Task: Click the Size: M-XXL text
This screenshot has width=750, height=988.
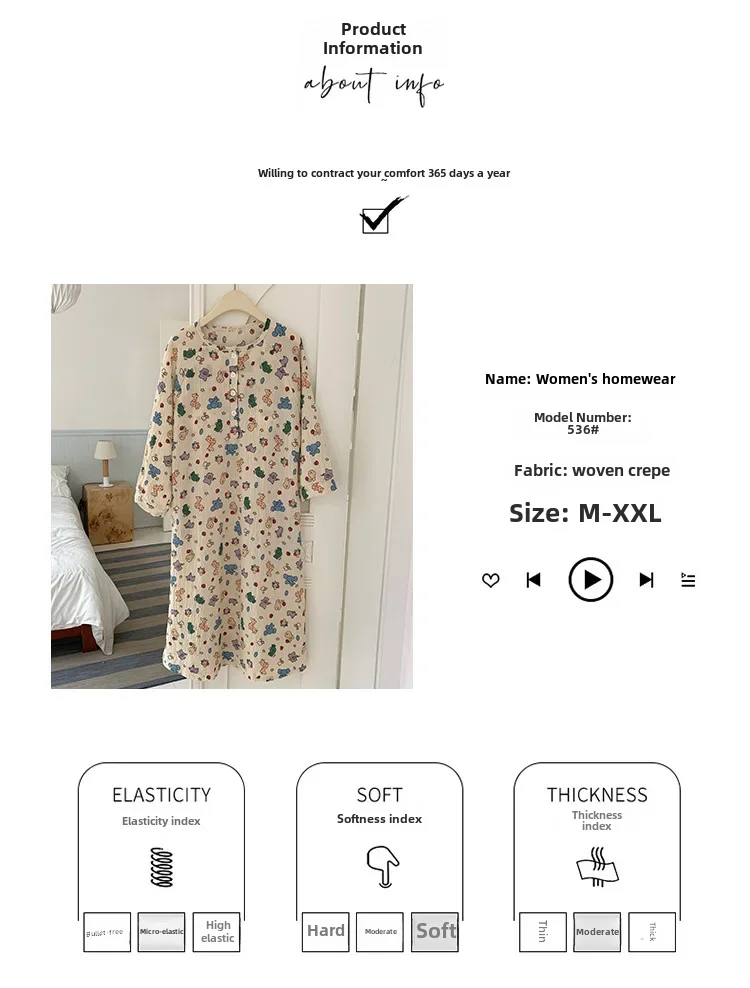Action: (585, 513)
